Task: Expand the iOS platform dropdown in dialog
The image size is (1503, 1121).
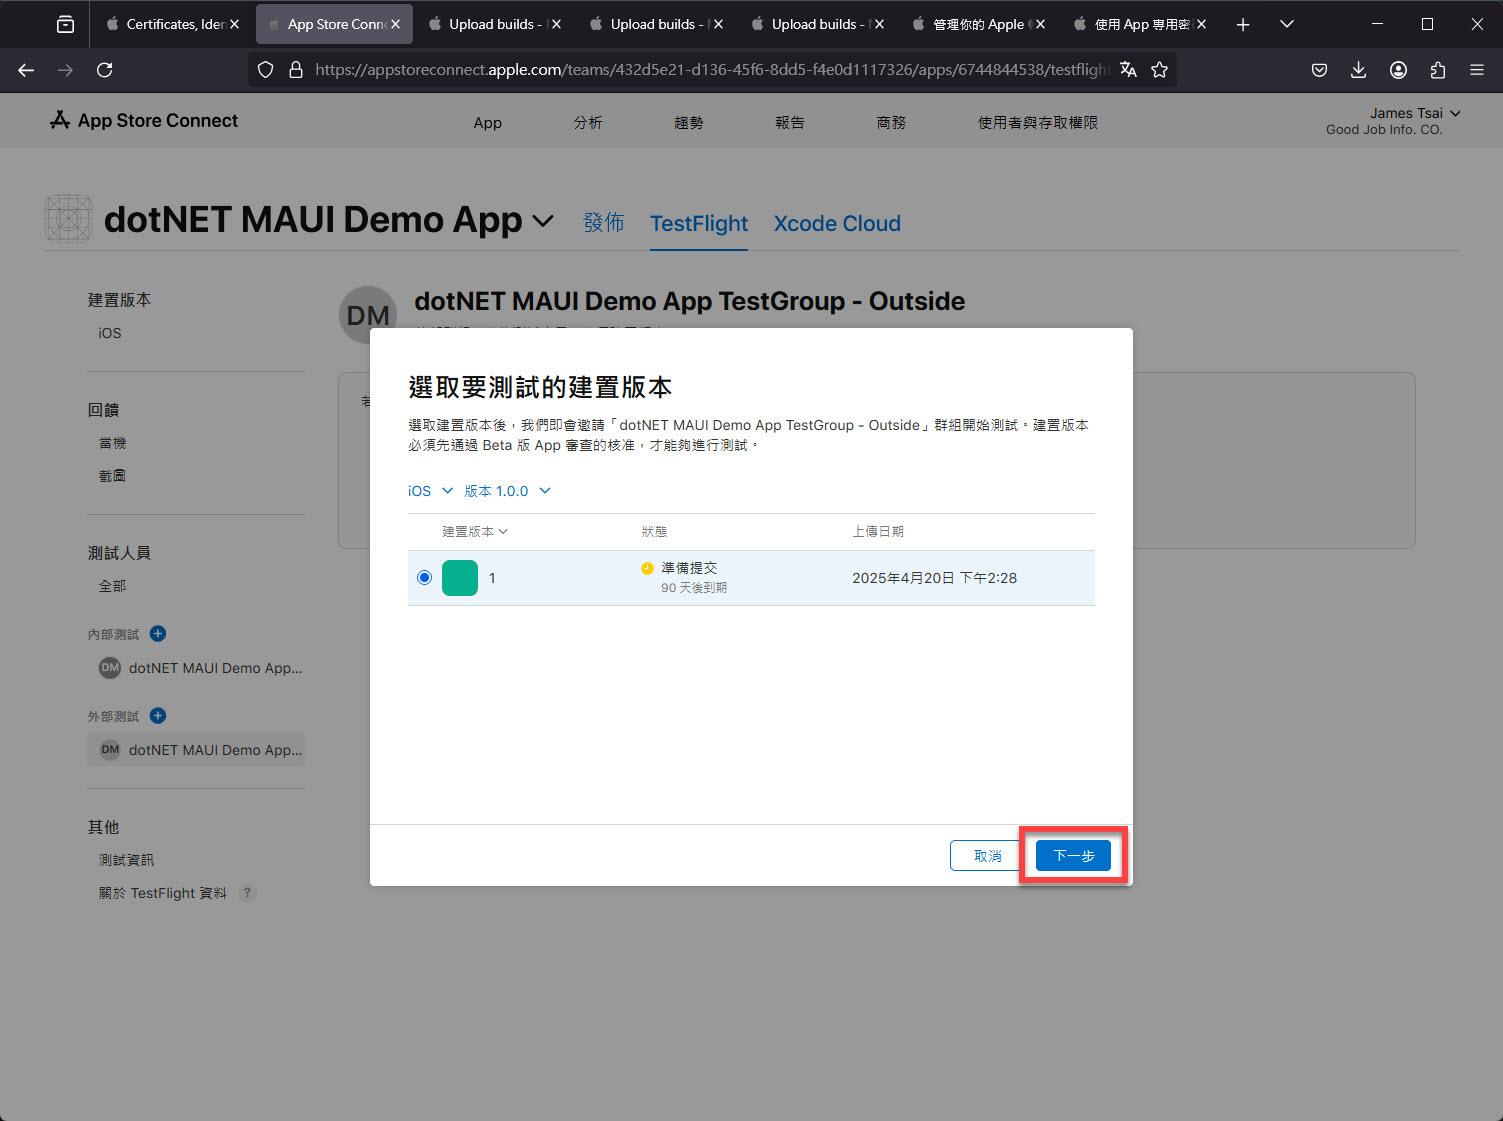Action: coord(431,491)
